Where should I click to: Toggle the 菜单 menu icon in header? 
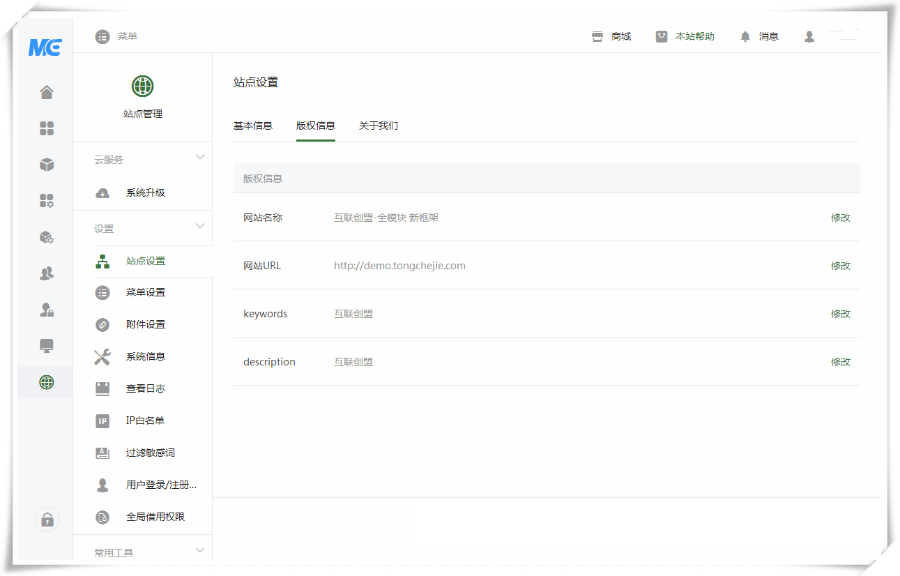102,37
